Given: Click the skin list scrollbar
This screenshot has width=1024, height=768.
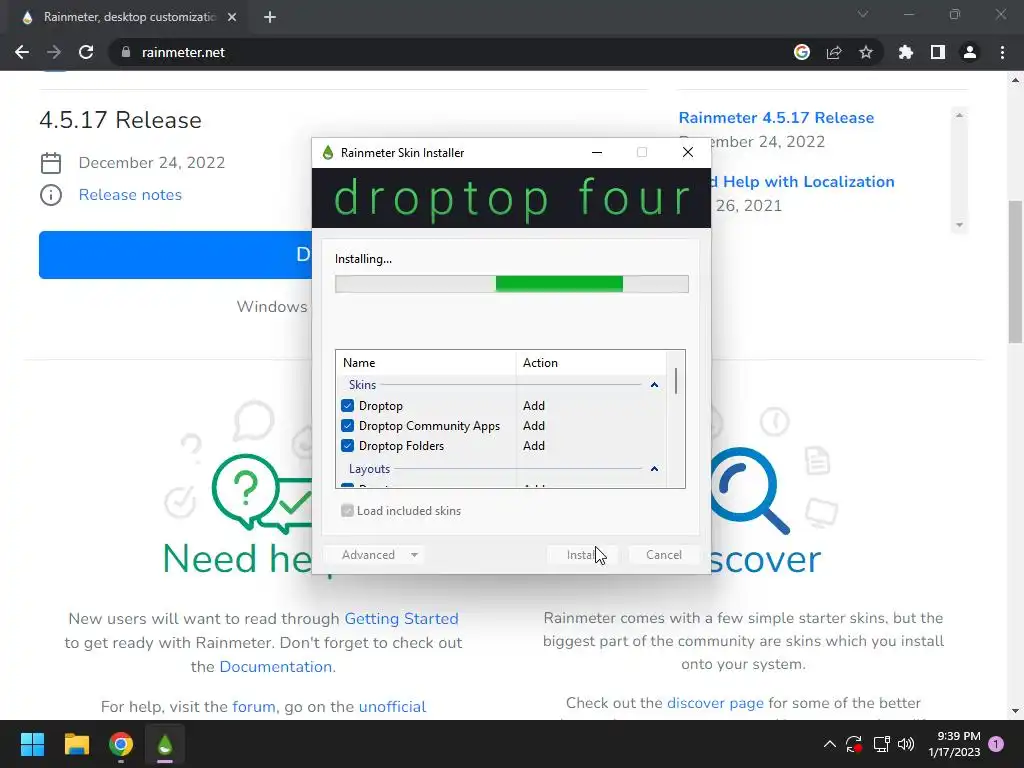Looking at the screenshot, I should coord(676,381).
